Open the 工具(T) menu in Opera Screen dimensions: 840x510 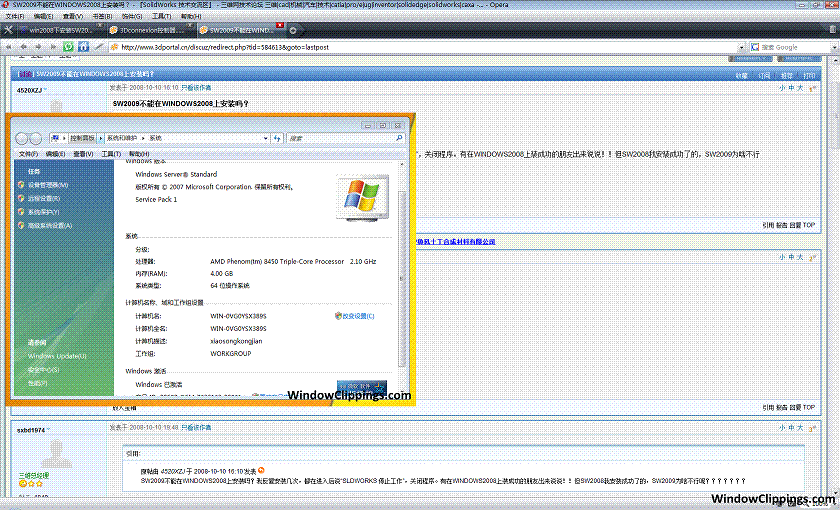tap(161, 17)
